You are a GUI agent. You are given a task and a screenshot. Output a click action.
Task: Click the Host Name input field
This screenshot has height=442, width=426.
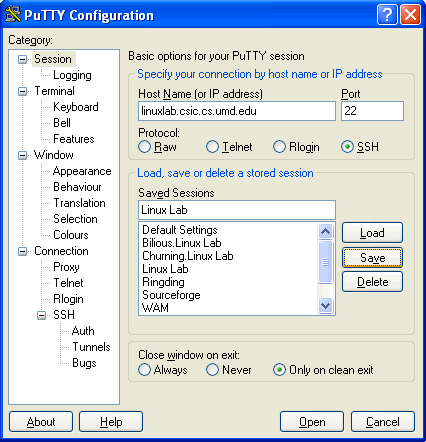click(237, 111)
